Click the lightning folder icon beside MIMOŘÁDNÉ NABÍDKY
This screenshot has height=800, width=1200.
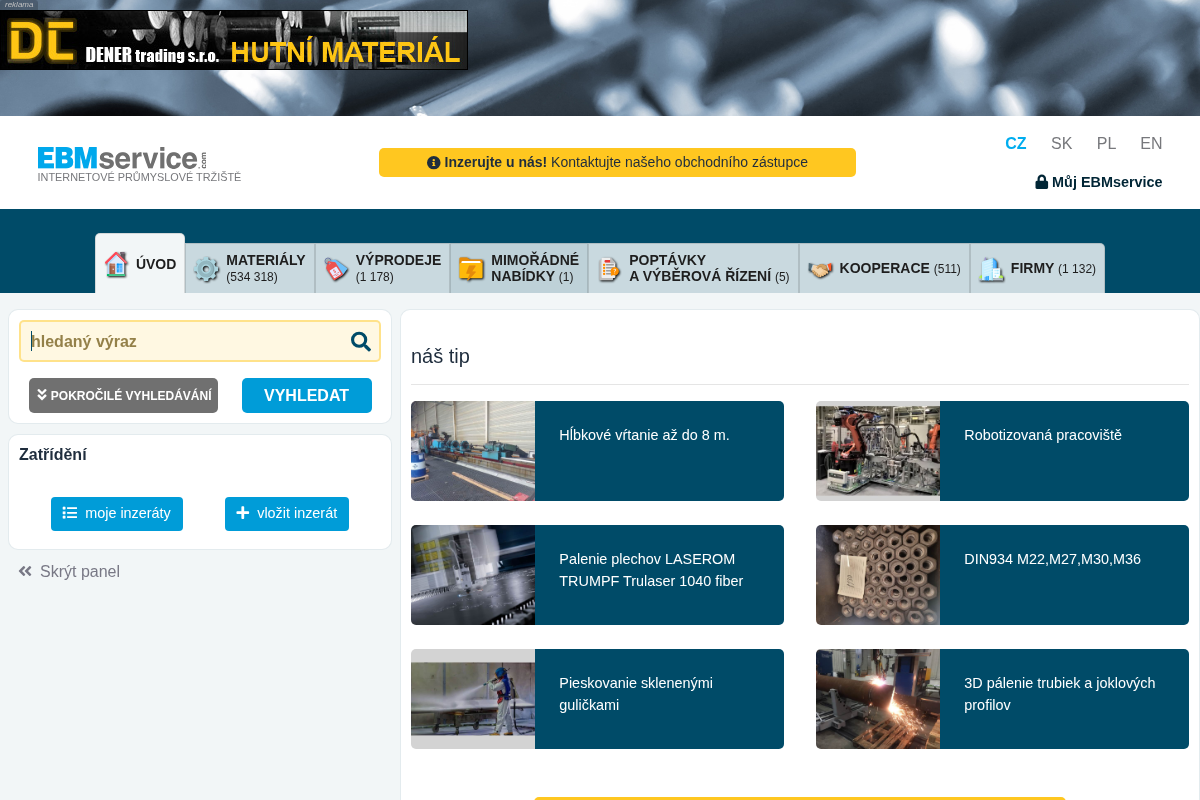point(471,269)
